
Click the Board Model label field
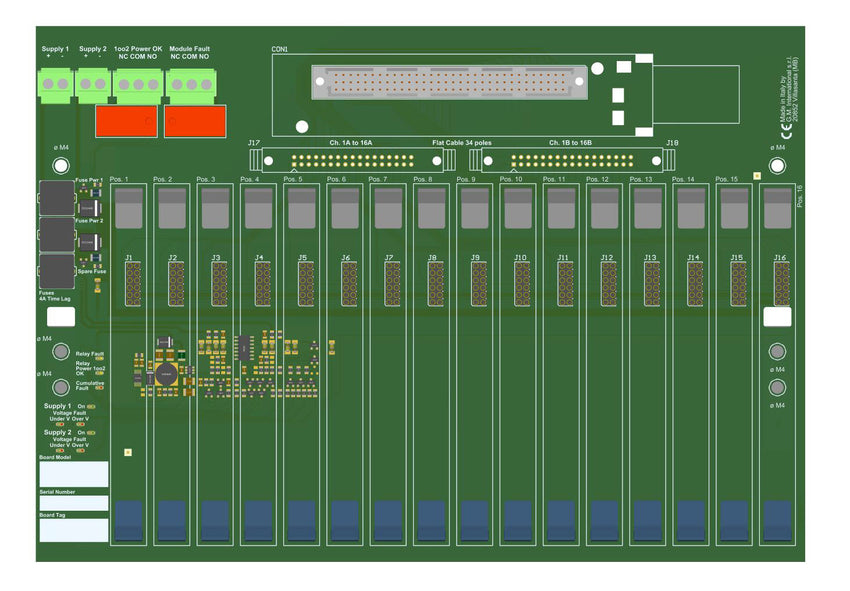pyautogui.click(x=74, y=474)
